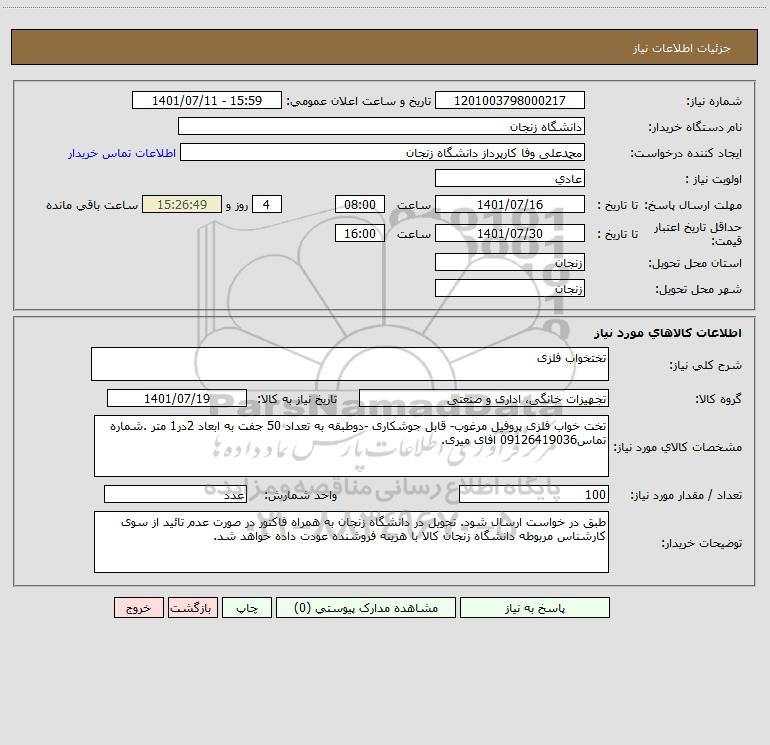Click the requester field مجدعلی وفا کارپرداز
The width and height of the screenshot is (770, 745).
383,152
